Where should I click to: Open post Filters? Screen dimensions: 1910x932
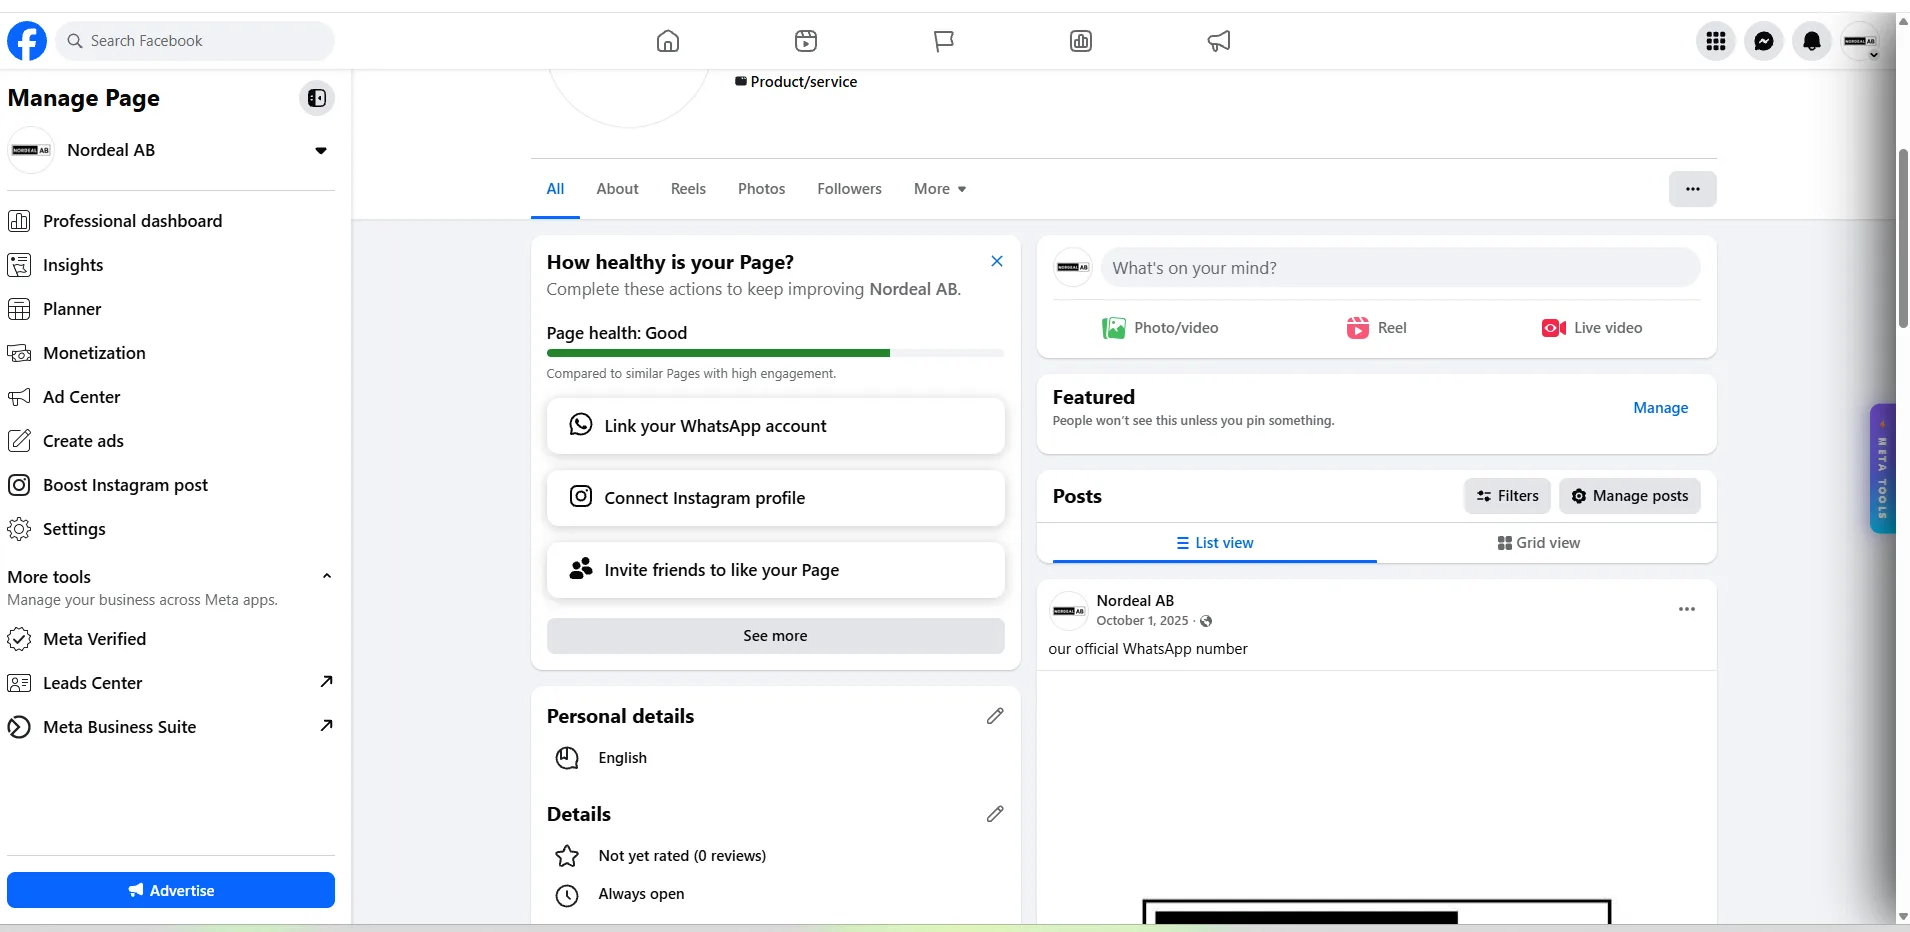[x=1507, y=496]
